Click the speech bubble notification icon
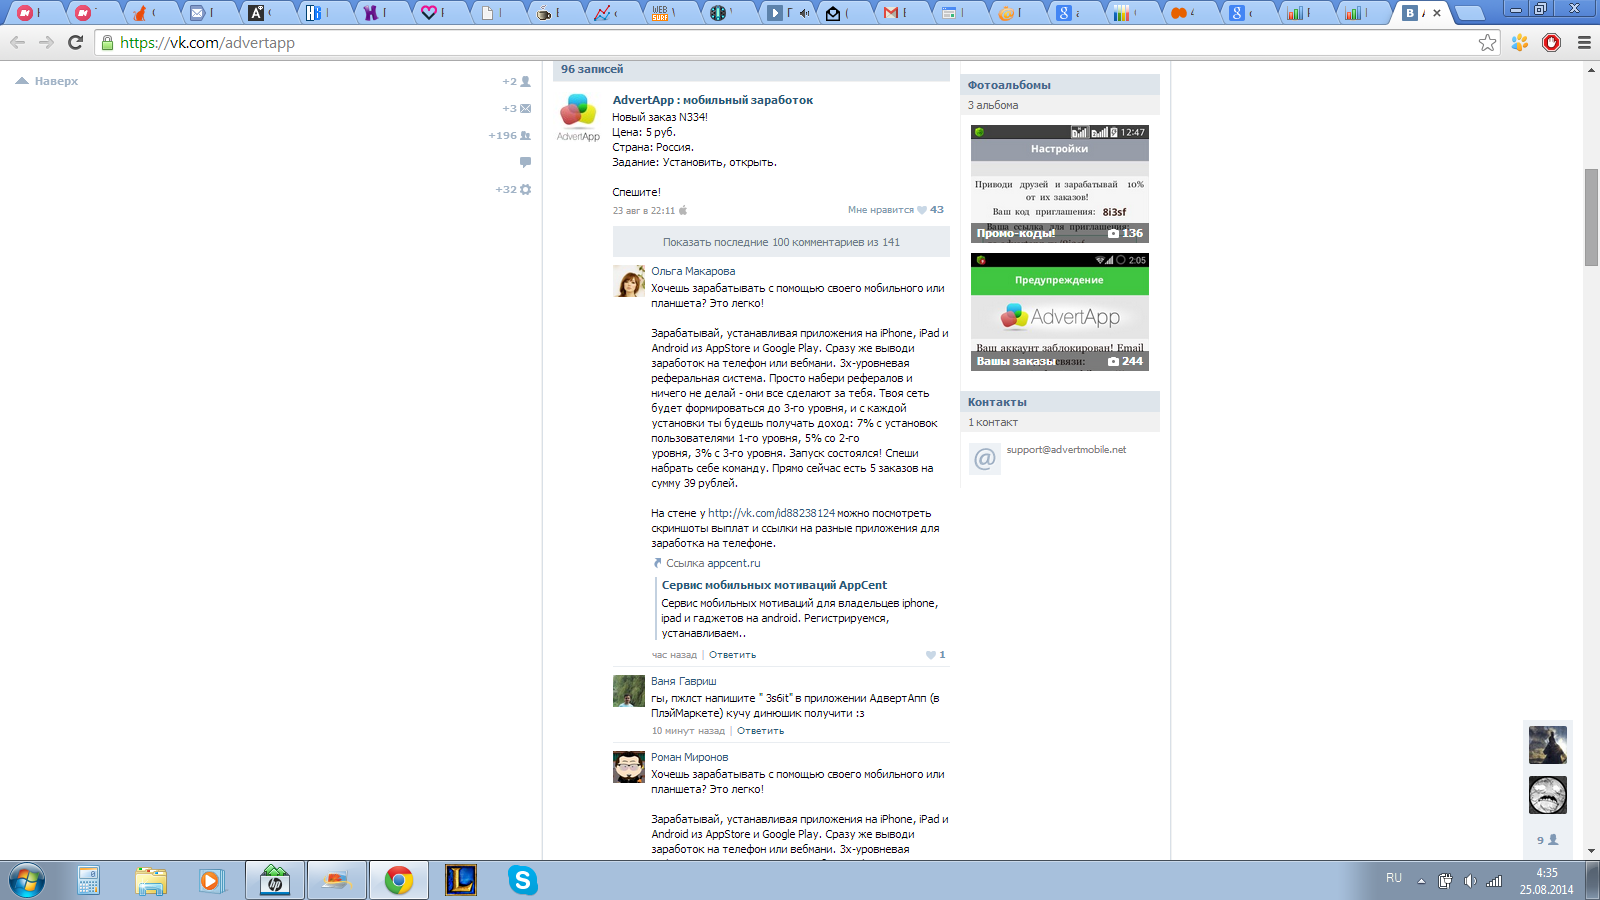This screenshot has height=900, width=1600. coord(525,162)
